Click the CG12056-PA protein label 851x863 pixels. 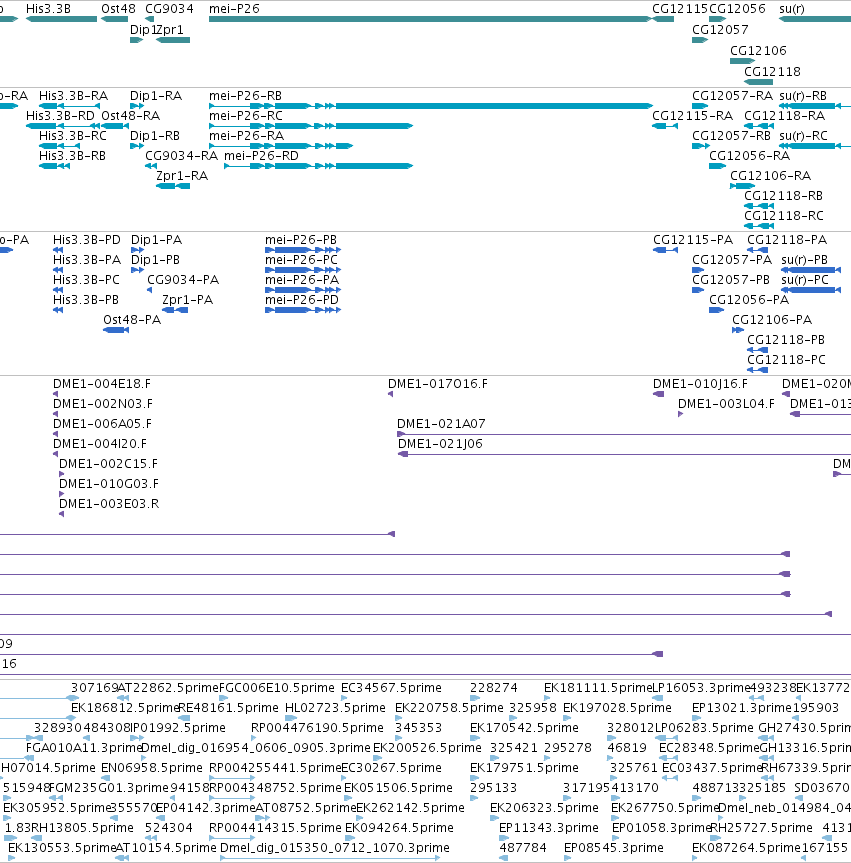(749, 300)
